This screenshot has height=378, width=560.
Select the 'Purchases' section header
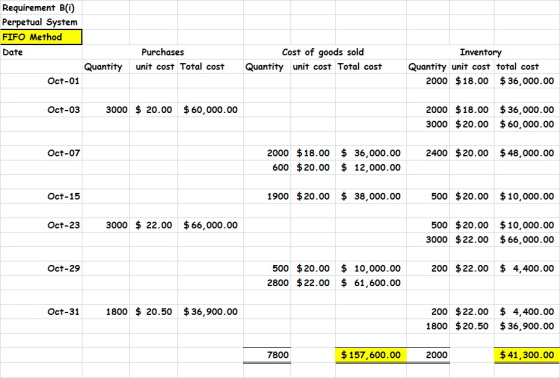[162, 52]
